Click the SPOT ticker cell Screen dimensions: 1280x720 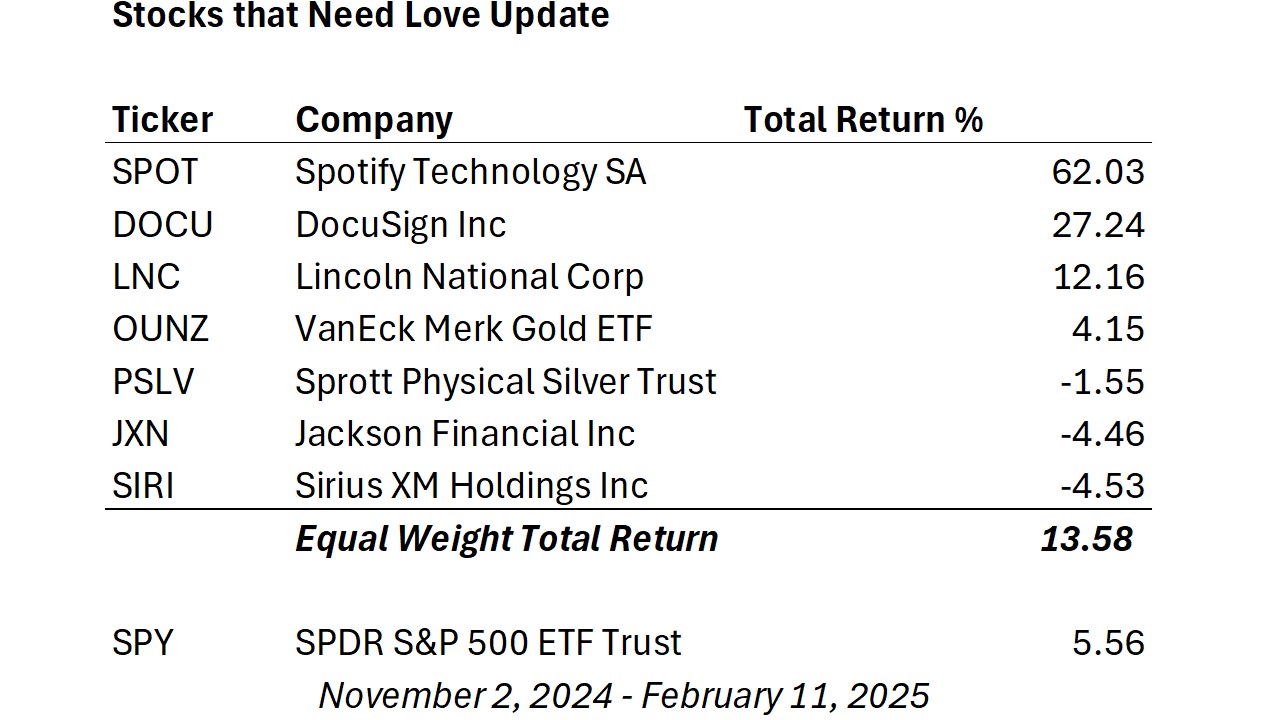point(155,172)
